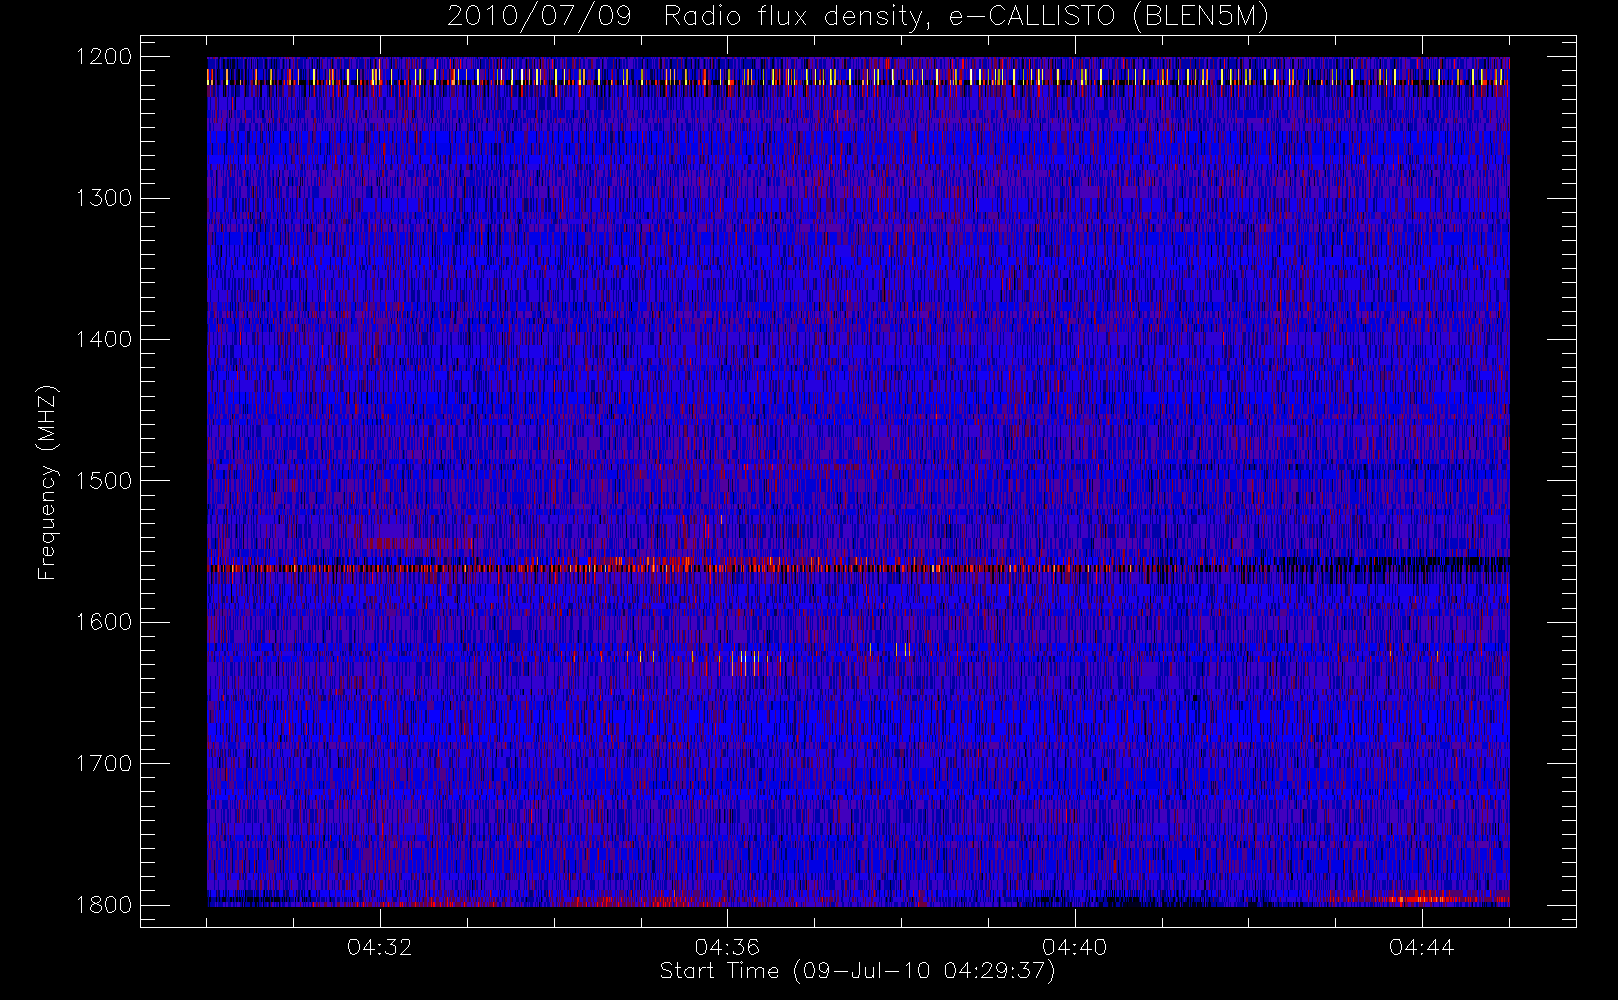The width and height of the screenshot is (1618, 1000).
Task: Click the bright interference band near 1560 MHz
Action: (858, 566)
